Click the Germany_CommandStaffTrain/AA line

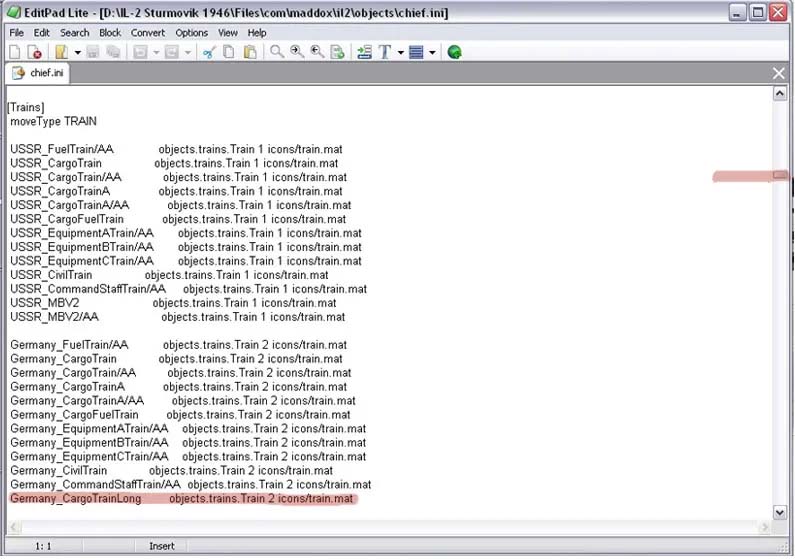click(x=191, y=484)
